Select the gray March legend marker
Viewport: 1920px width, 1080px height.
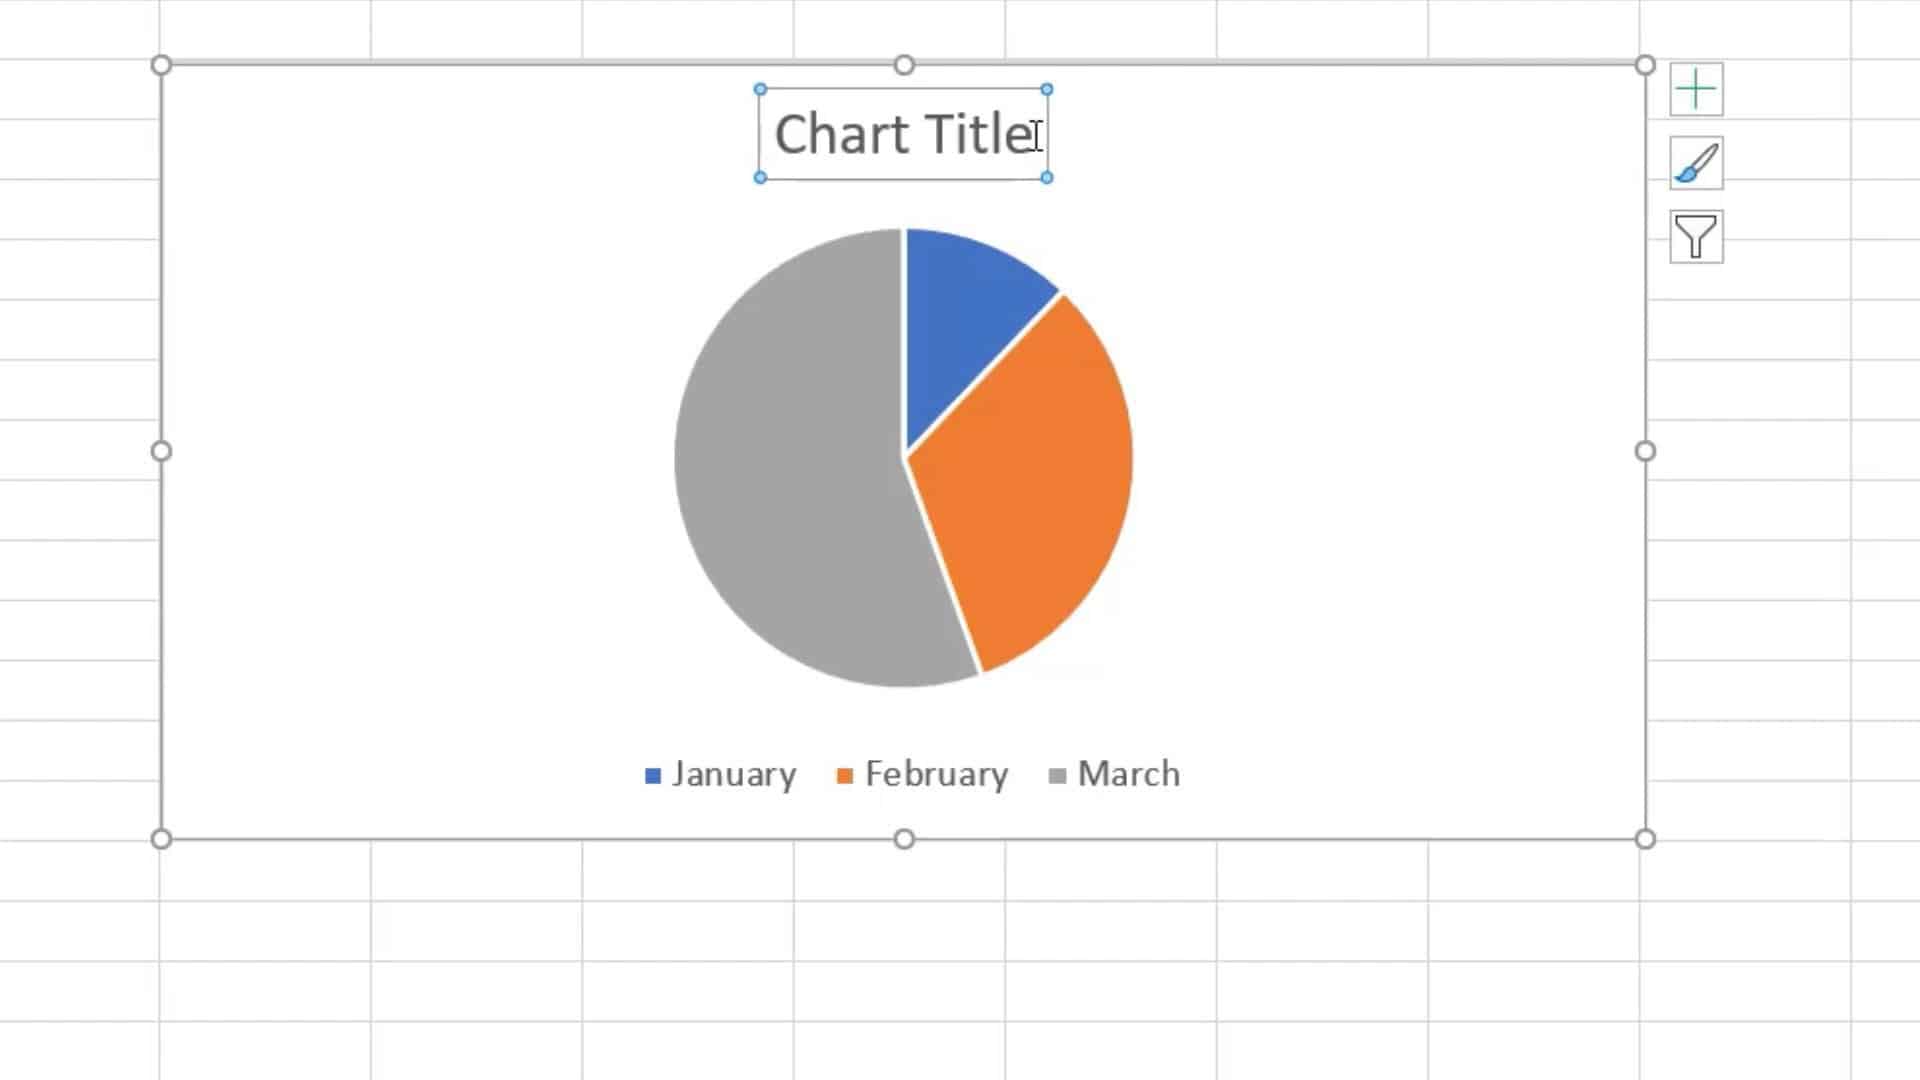tap(1055, 773)
